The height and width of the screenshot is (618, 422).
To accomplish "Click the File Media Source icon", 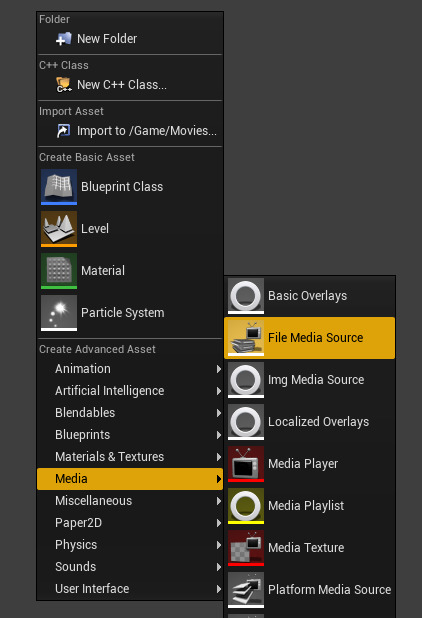I will [x=246, y=338].
